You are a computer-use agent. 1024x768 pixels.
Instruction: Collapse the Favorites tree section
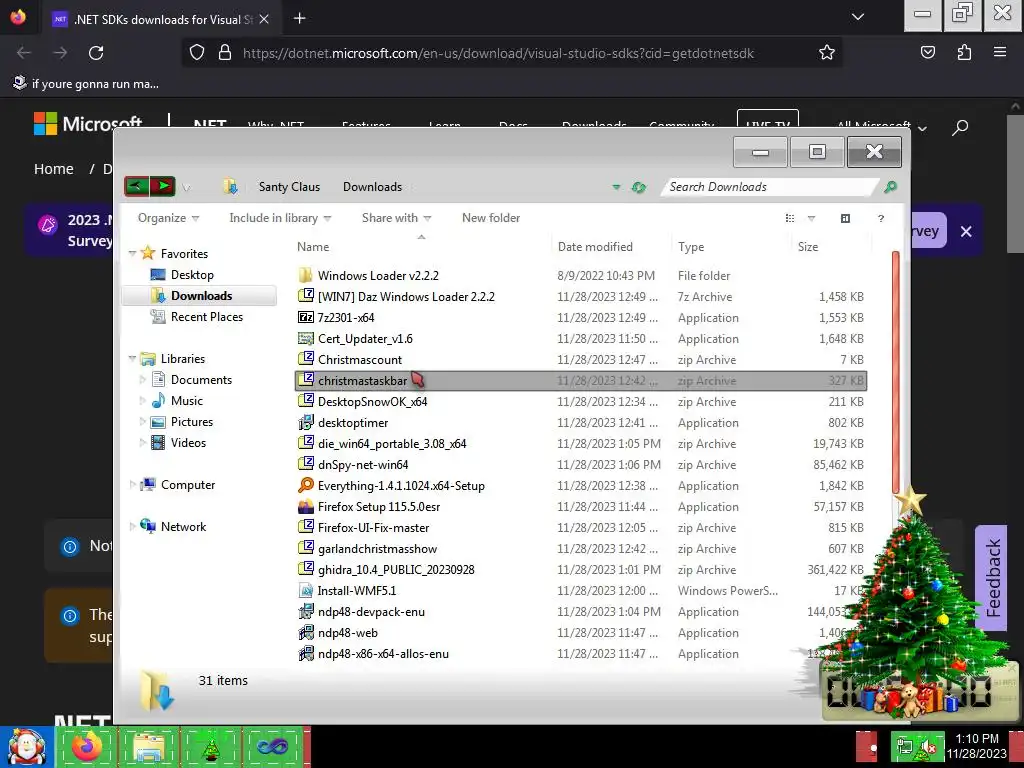[133, 253]
